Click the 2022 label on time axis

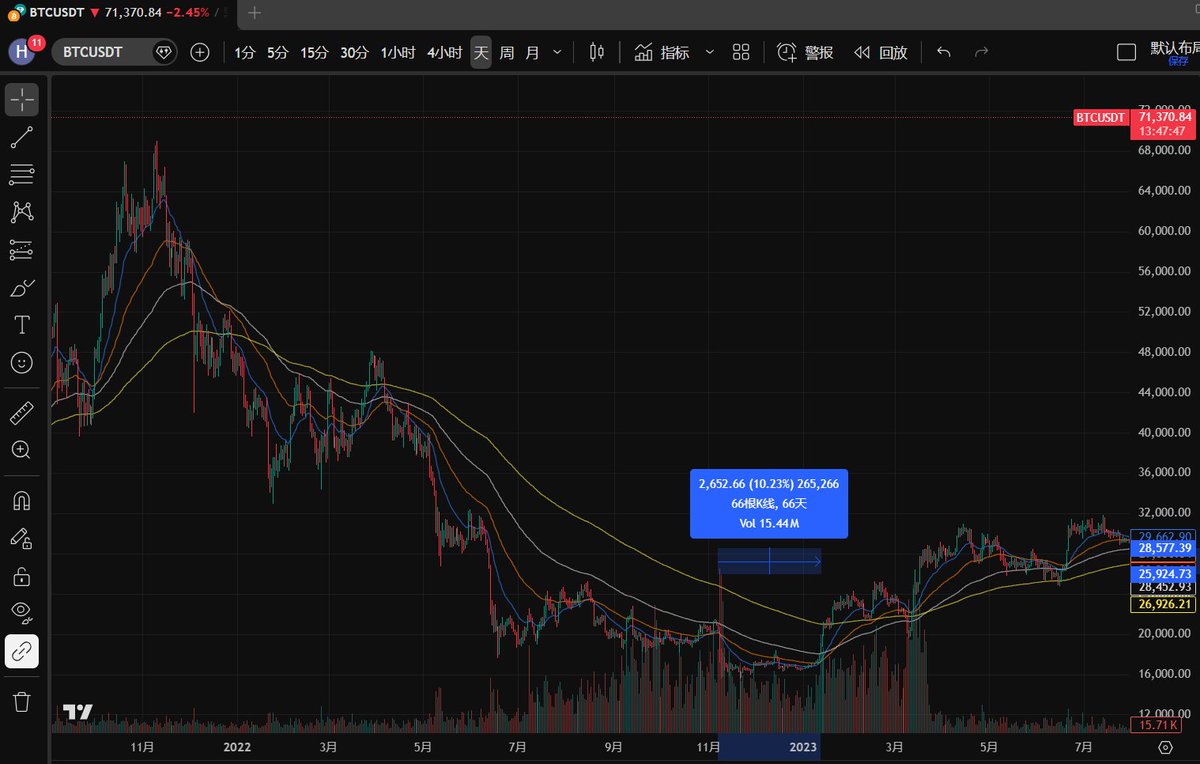[x=237, y=747]
